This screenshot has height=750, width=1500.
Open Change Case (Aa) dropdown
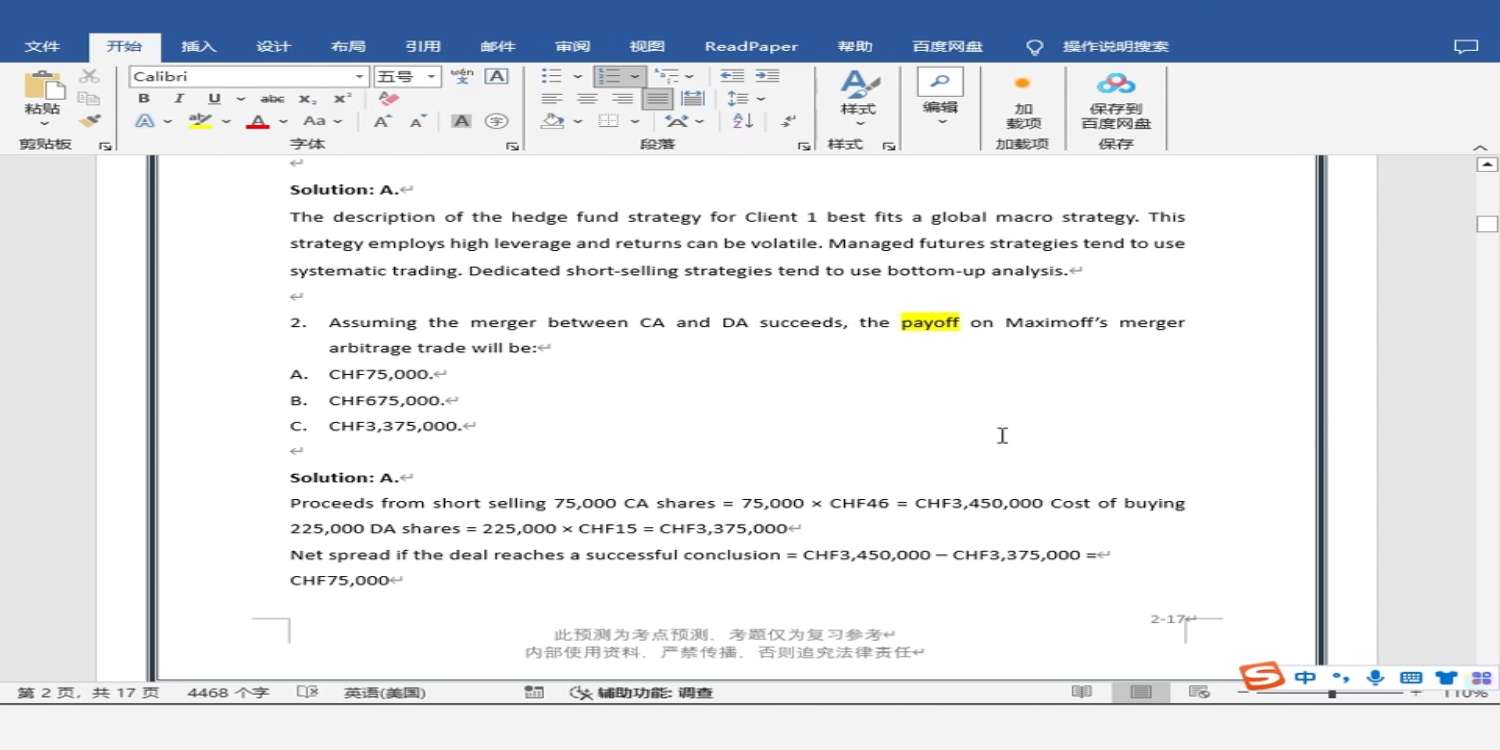click(323, 121)
